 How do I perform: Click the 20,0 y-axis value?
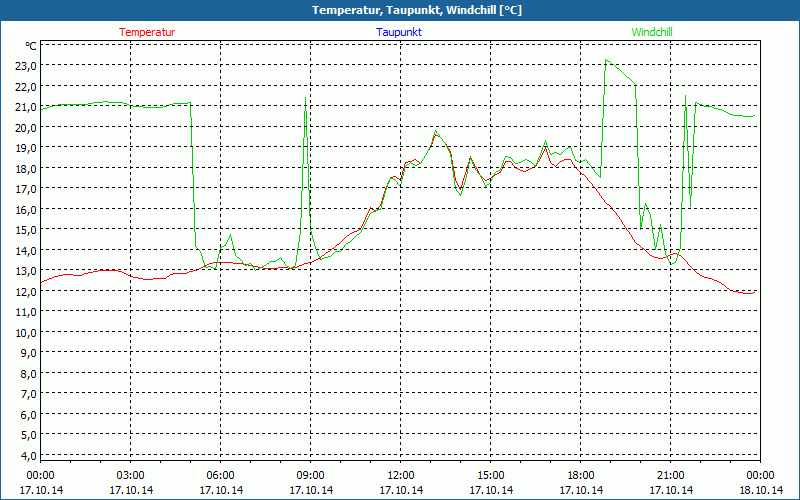click(27, 127)
